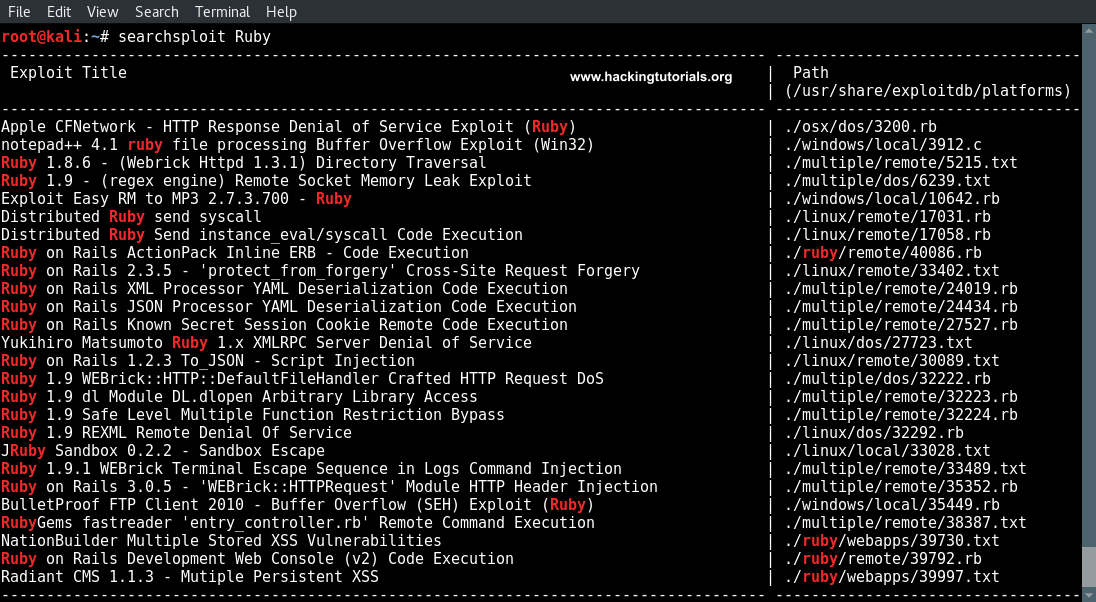Click path './multiple/remote/32224.rb'
Viewport: 1096px width, 602px height.
901,415
